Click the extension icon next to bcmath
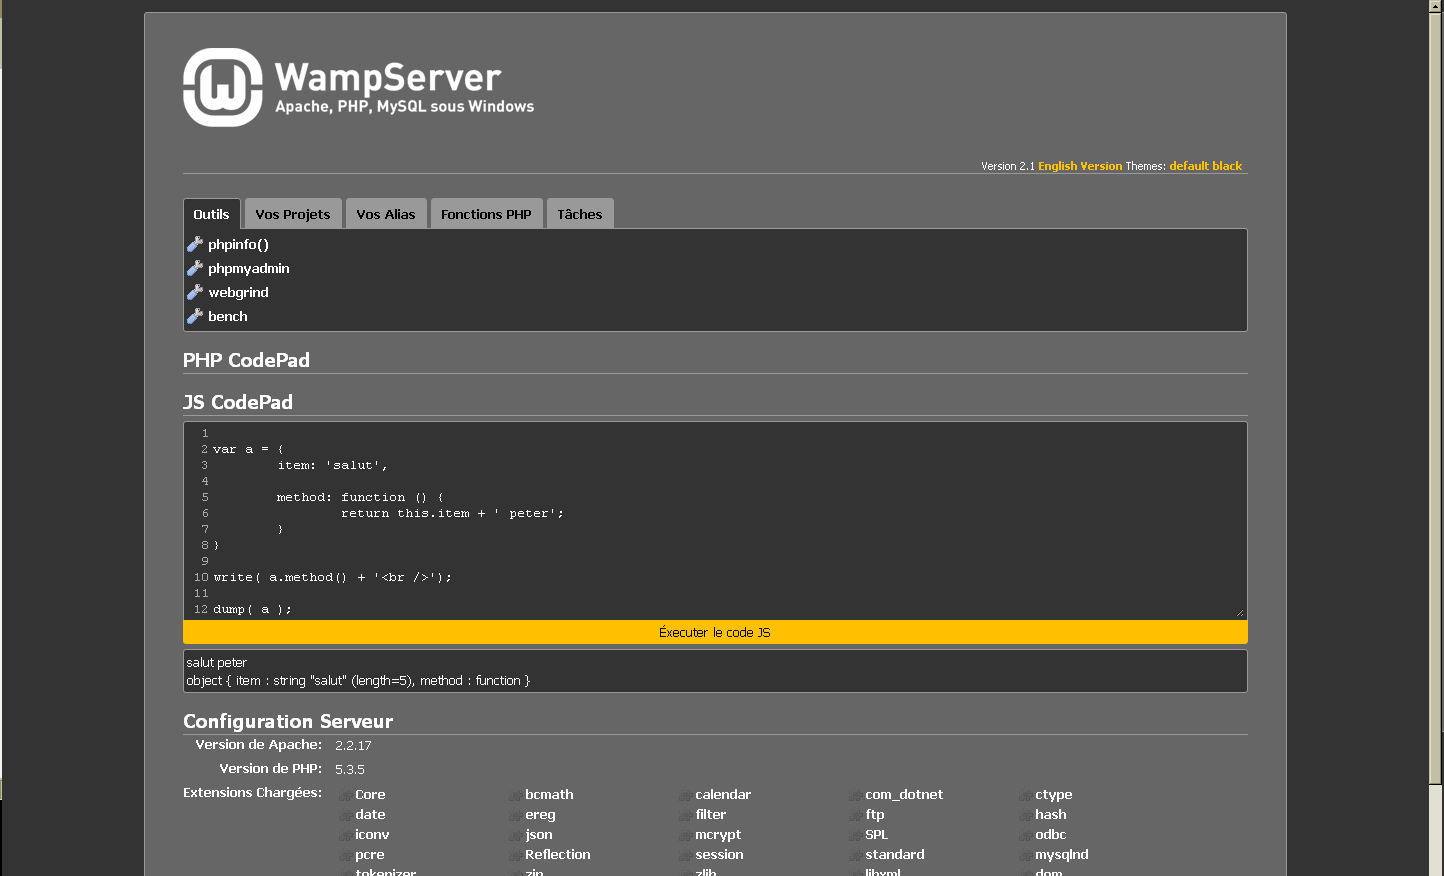The width and height of the screenshot is (1444, 876). (x=515, y=796)
